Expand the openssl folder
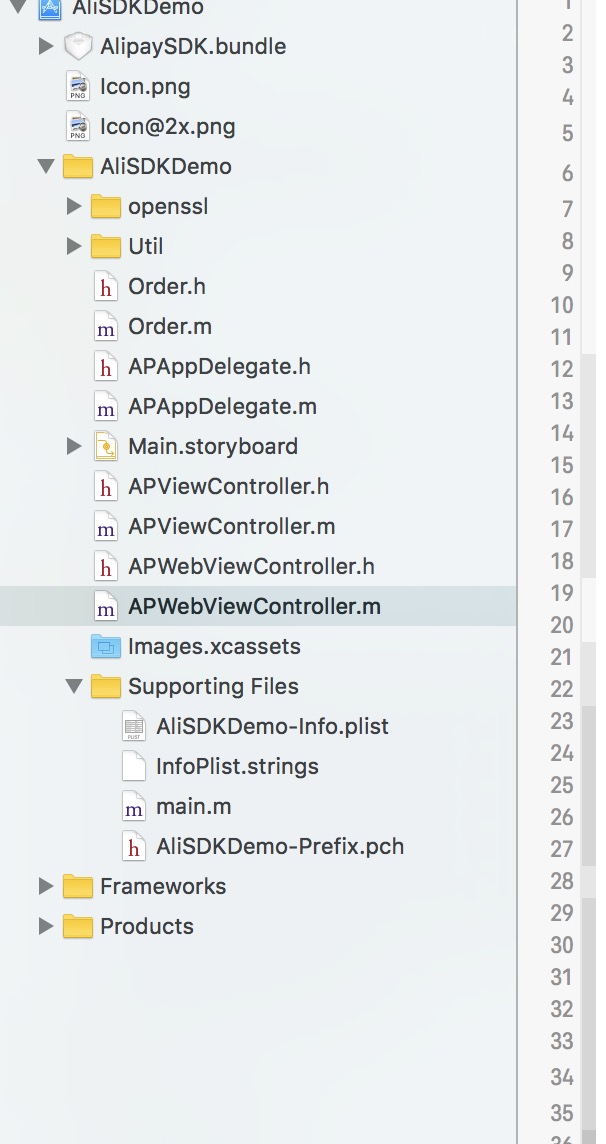Screen dimensions: 606x1144 [x=74, y=206]
